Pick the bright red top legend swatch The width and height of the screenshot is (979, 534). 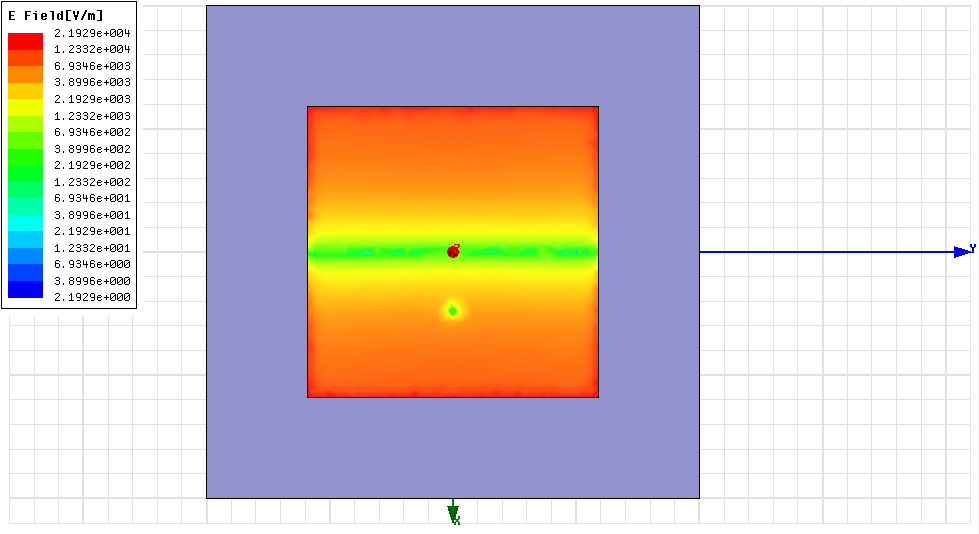click(x=26, y=41)
